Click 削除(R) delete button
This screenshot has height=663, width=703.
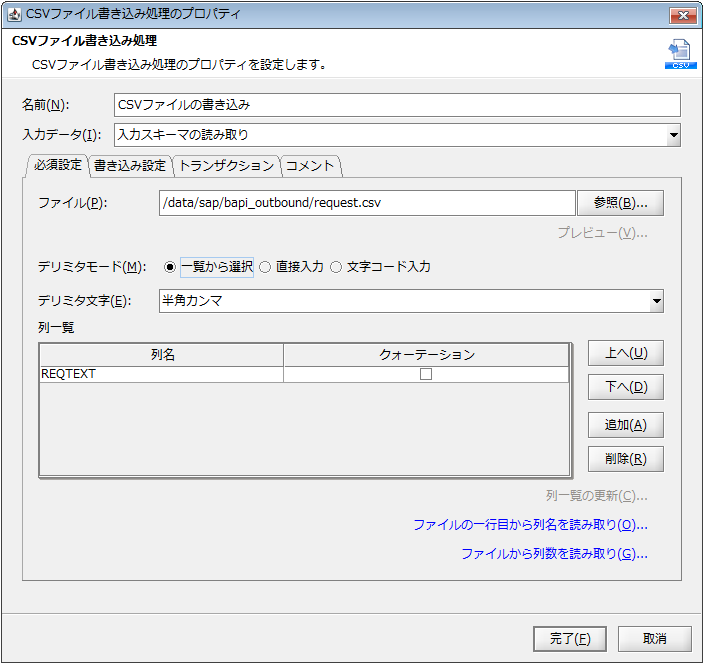(625, 459)
